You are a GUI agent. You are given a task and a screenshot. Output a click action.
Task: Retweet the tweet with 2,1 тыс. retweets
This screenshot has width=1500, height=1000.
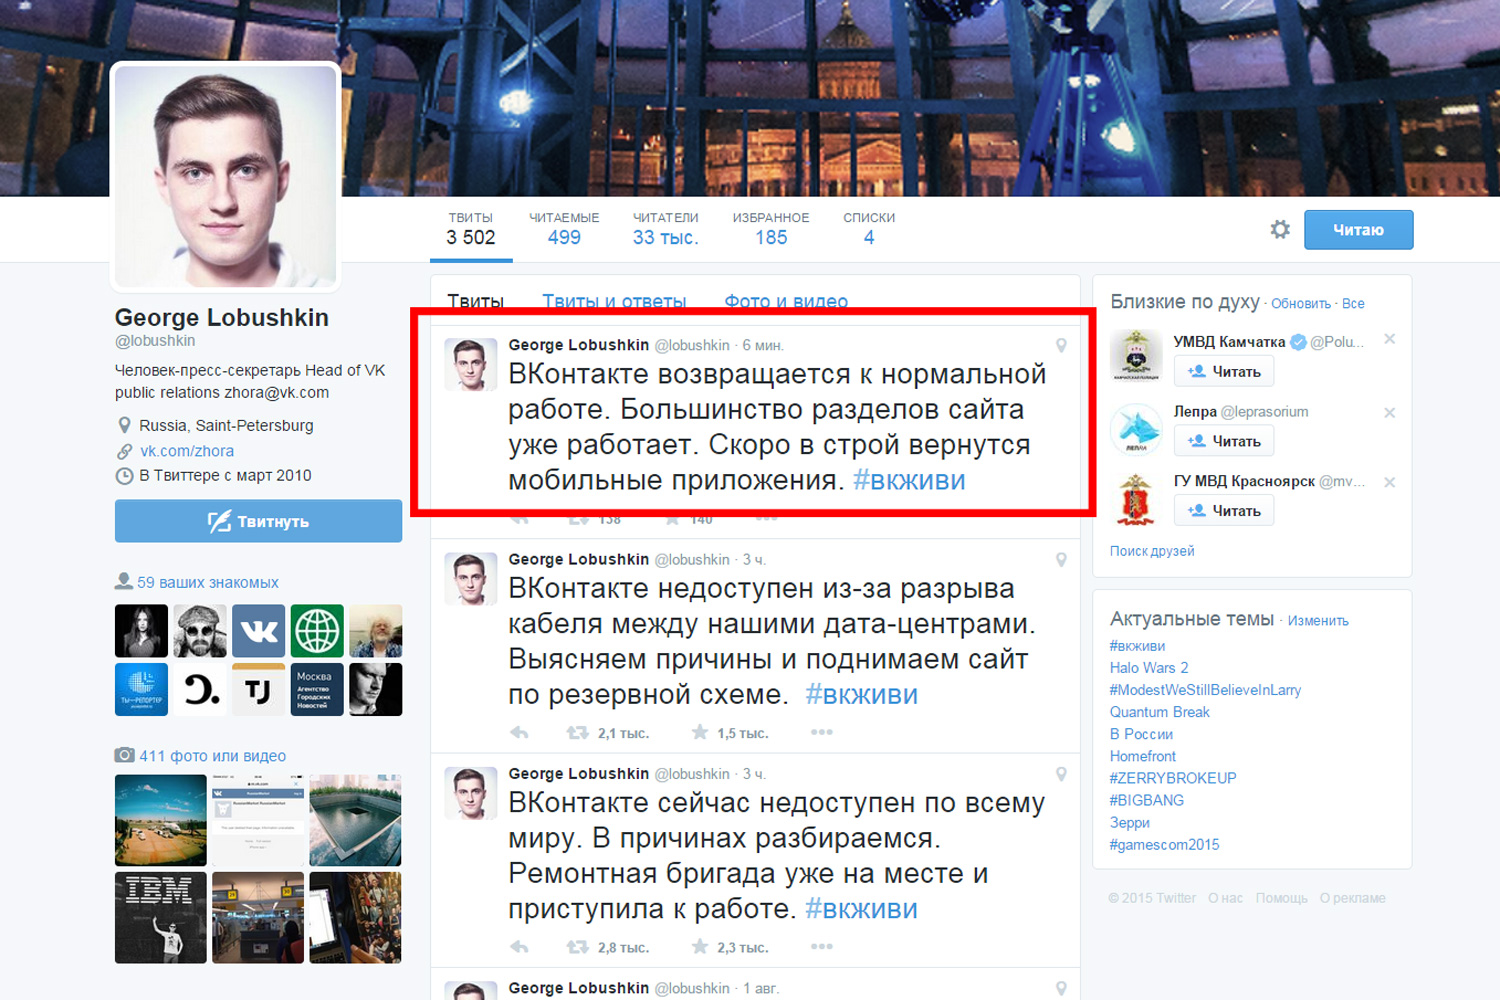tap(577, 733)
